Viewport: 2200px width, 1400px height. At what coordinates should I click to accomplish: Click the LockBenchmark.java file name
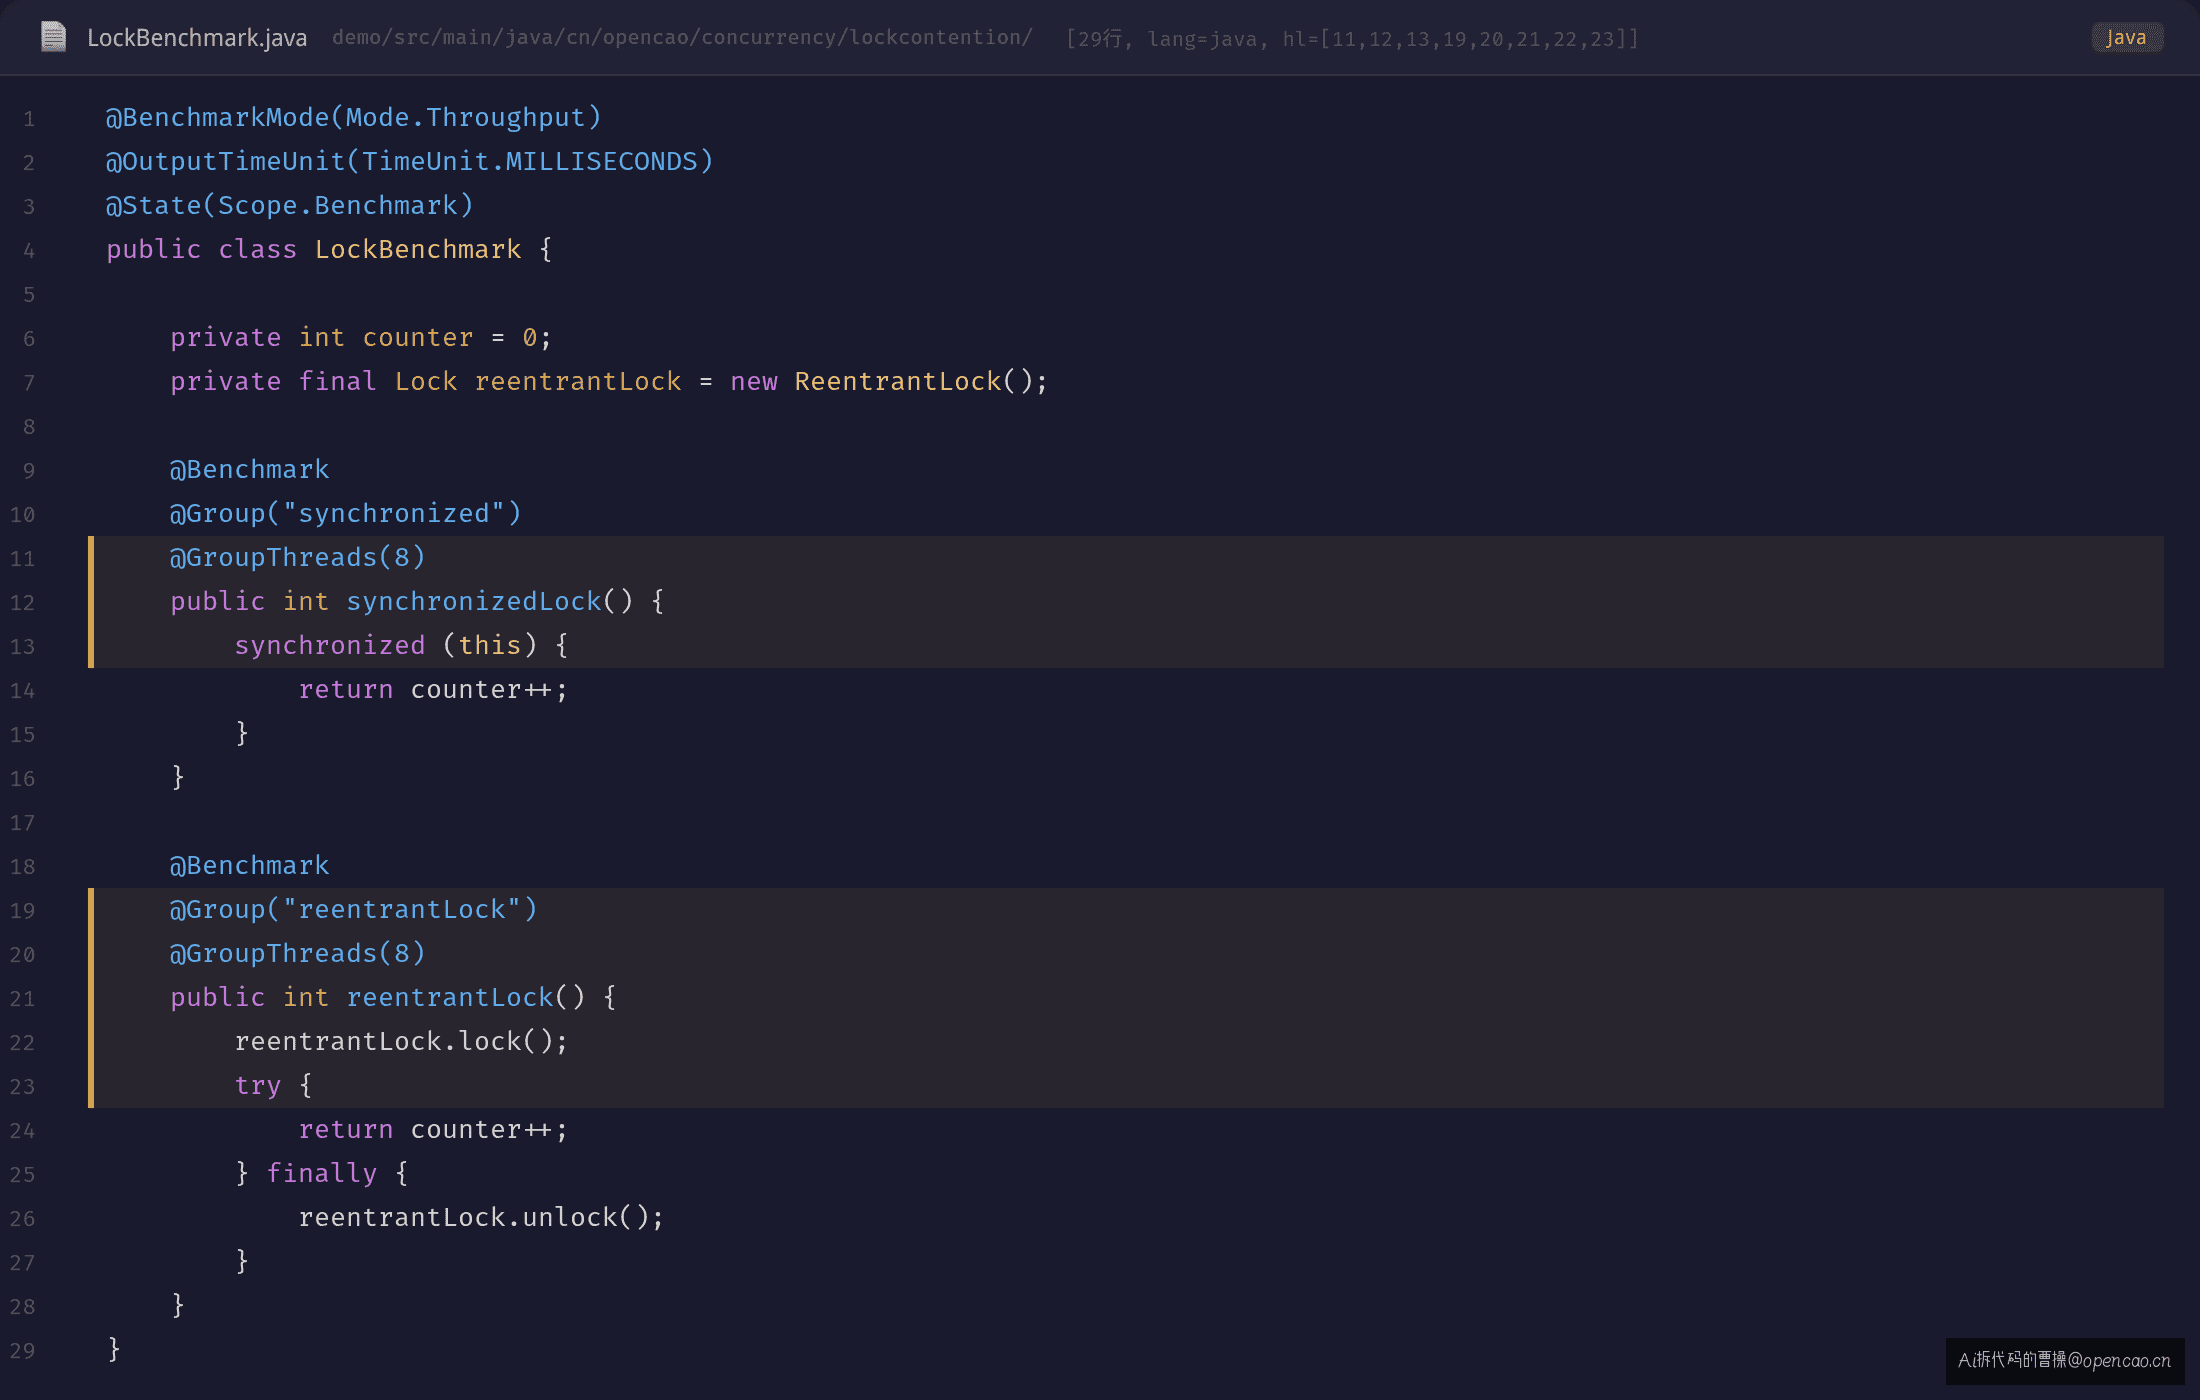pyautogui.click(x=197, y=38)
